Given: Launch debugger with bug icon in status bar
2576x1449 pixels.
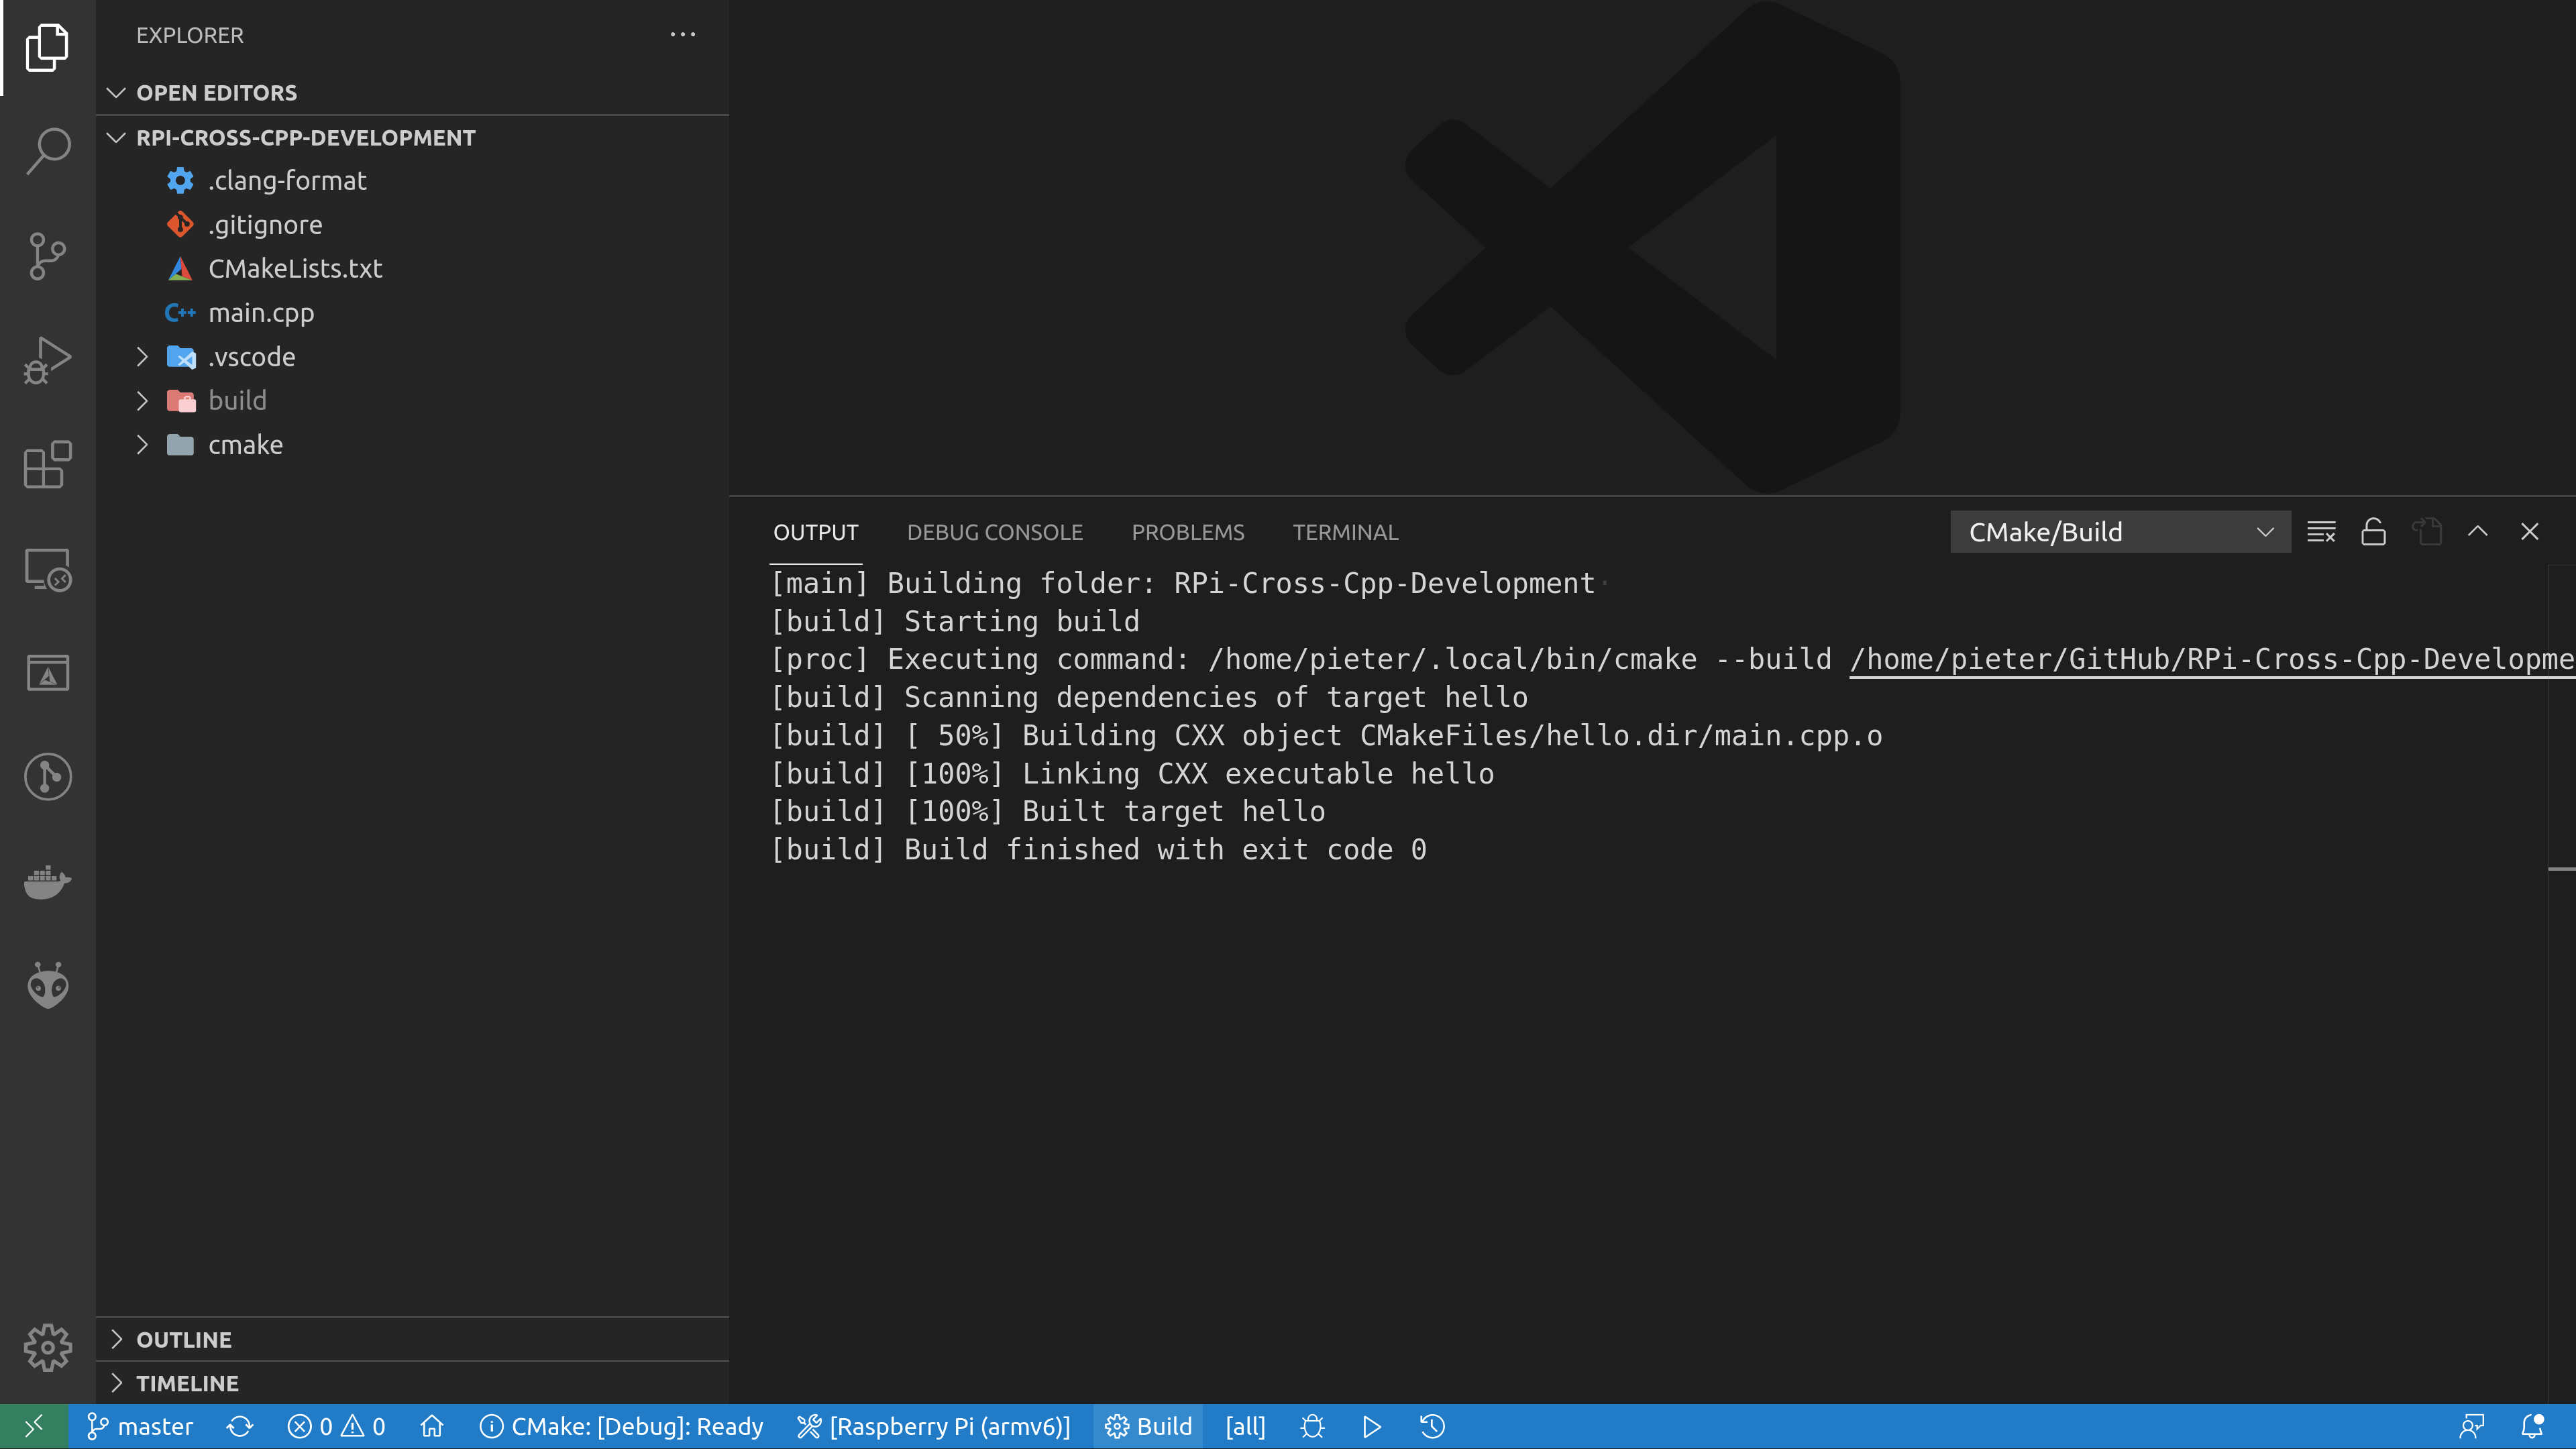Looking at the screenshot, I should coord(1313,1426).
